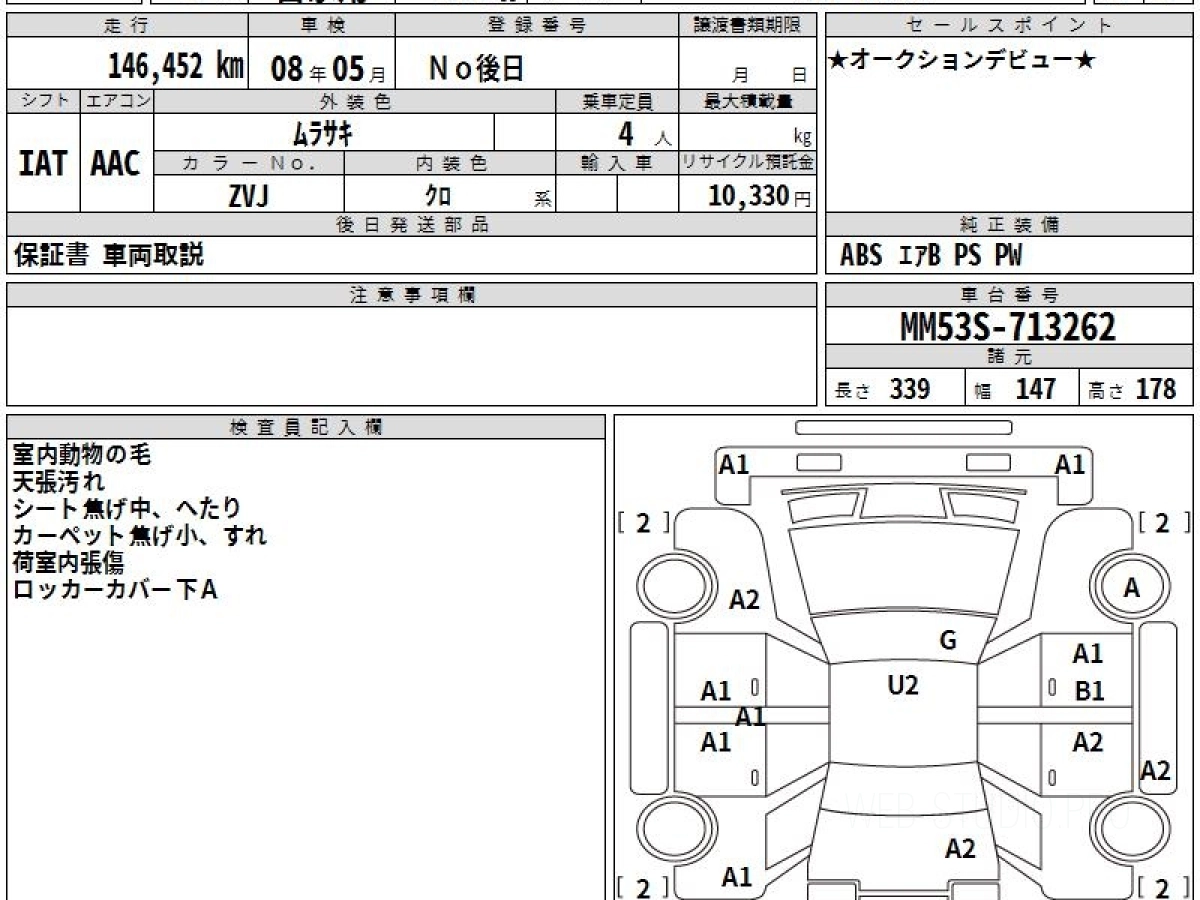The image size is (1200, 900).
Task: Click the license plate rectangle atop diagram
Action: [x=903, y=428]
